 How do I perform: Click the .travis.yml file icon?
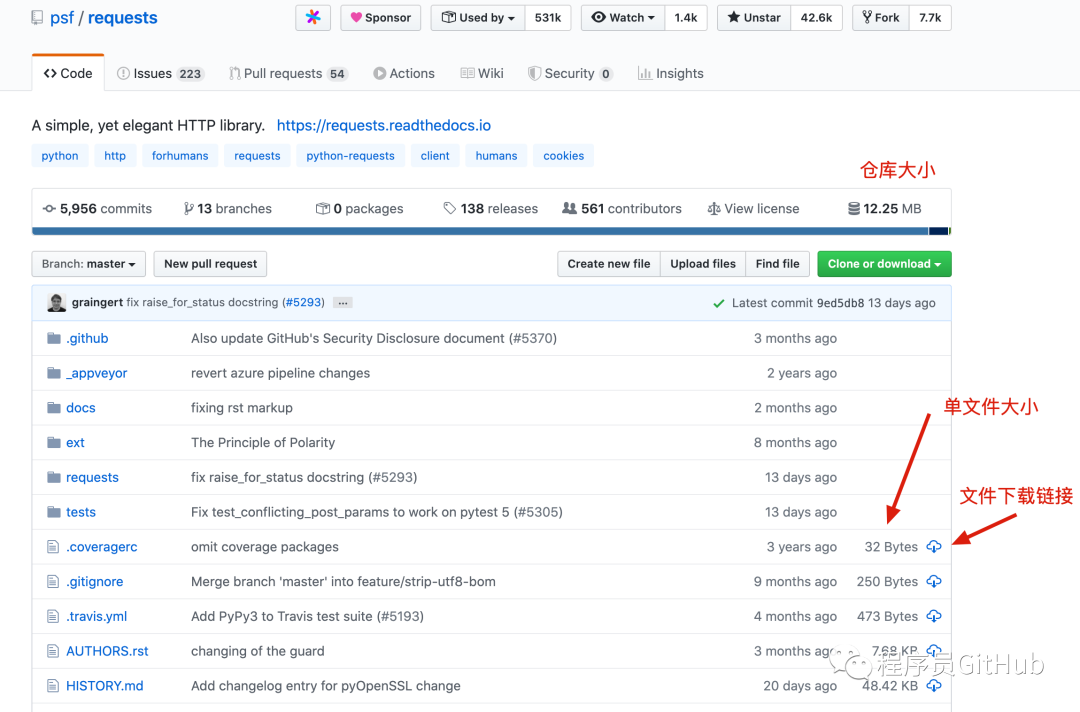click(x=53, y=616)
